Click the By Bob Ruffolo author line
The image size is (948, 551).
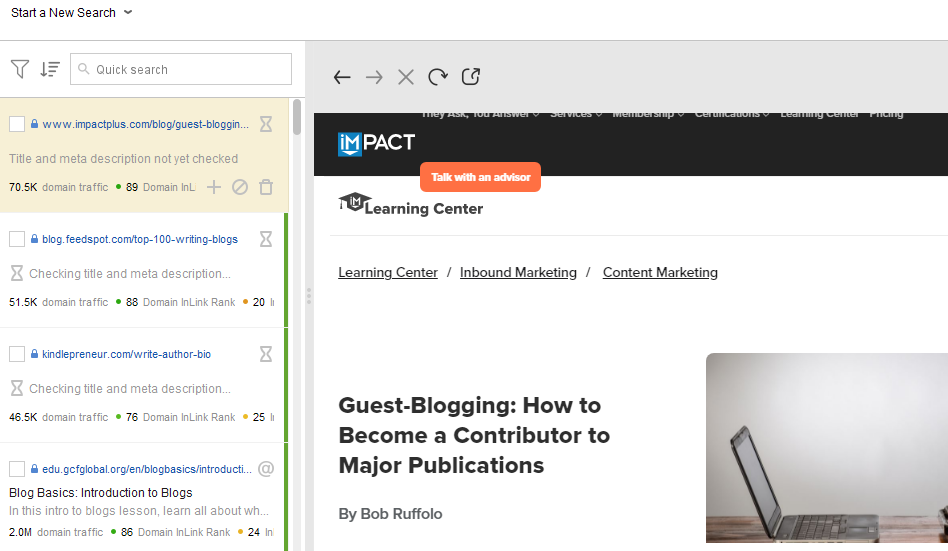click(x=391, y=514)
